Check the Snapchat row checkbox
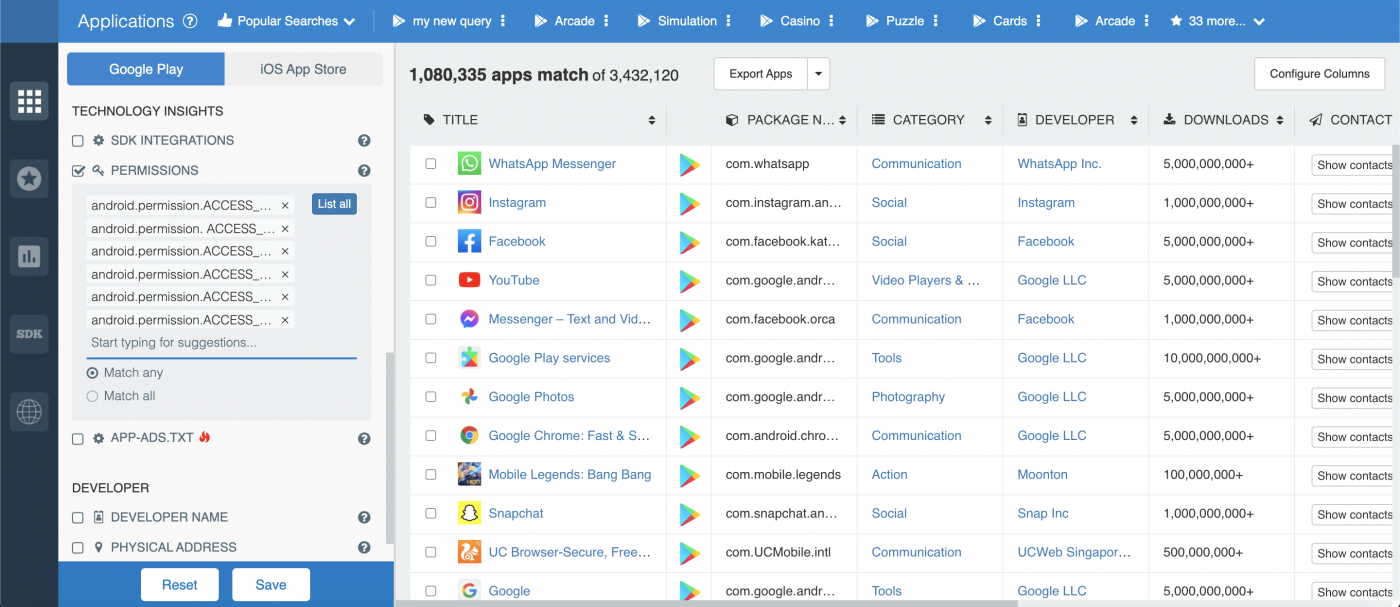The height and width of the screenshot is (607, 1400). (x=431, y=514)
